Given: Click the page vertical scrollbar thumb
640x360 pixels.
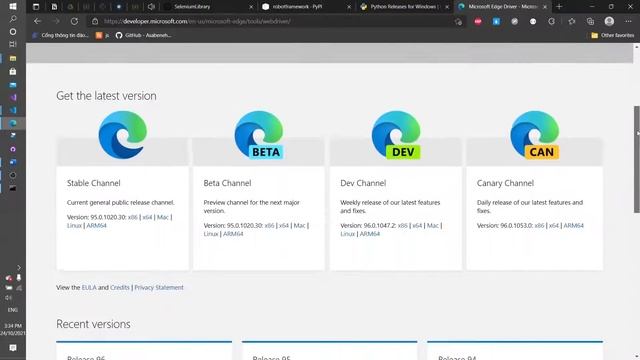Looking at the screenshot, I should (x=636, y=159).
